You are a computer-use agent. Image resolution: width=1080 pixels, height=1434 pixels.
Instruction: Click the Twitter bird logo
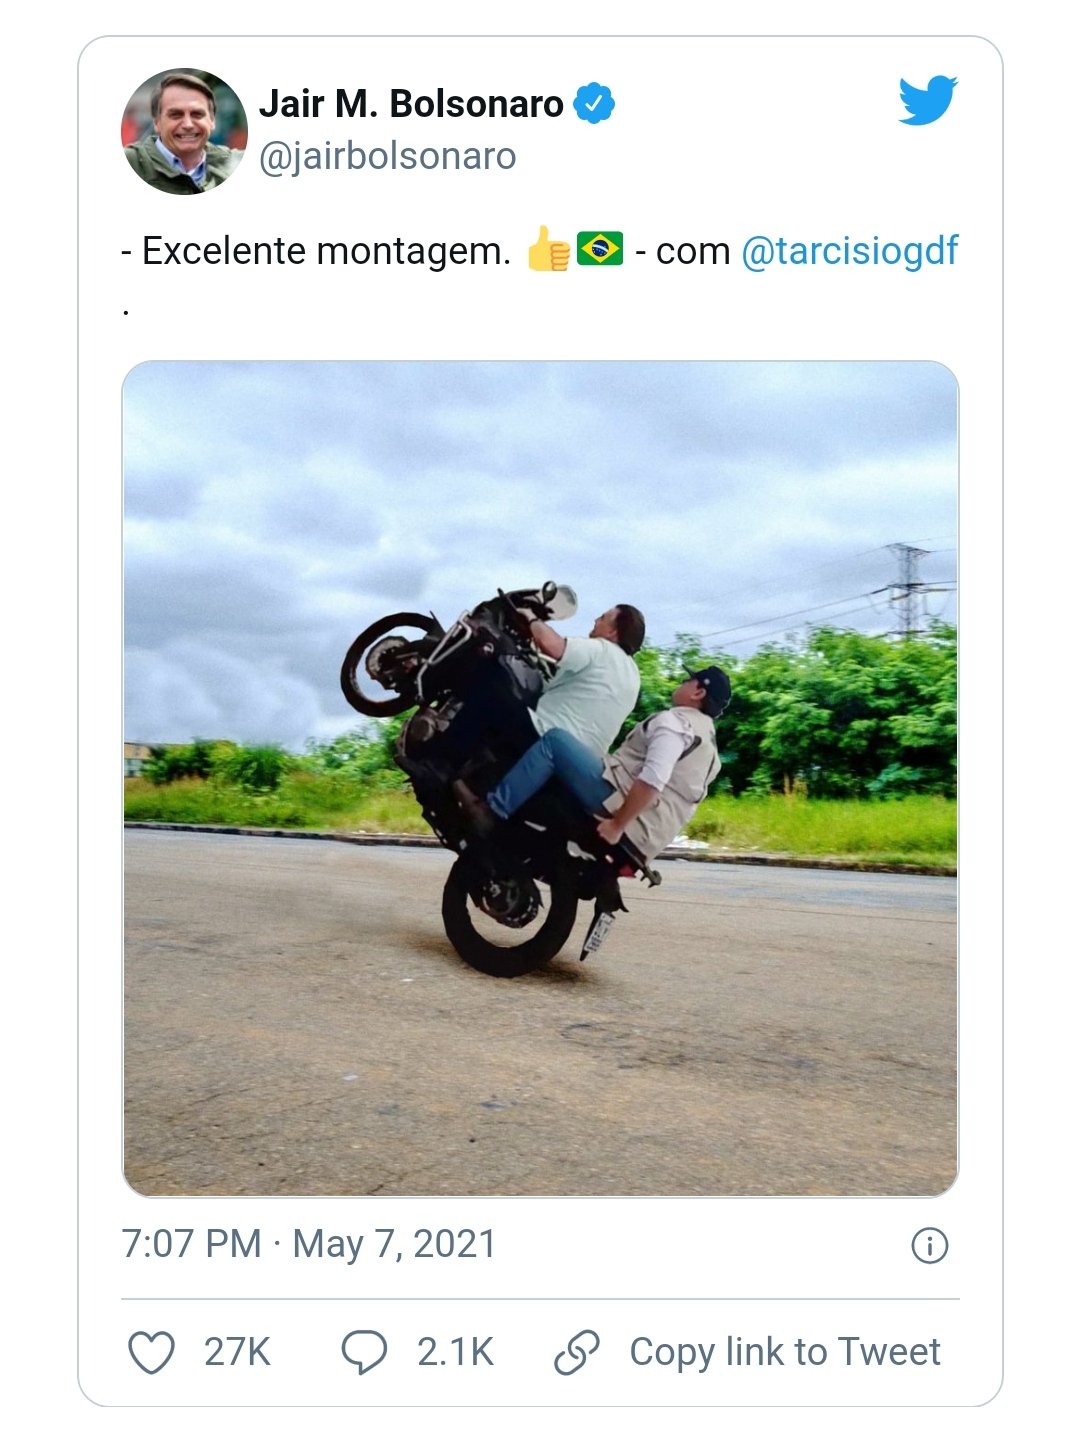pyautogui.click(x=927, y=100)
